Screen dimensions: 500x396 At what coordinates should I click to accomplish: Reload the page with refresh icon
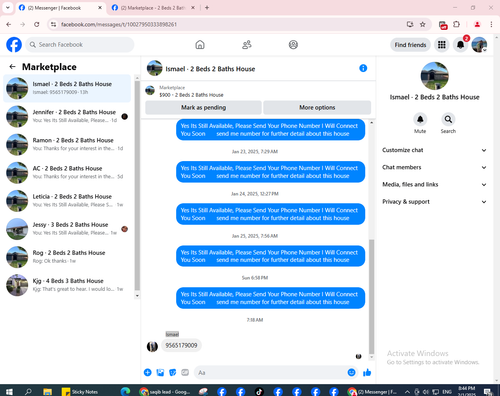click(37, 24)
